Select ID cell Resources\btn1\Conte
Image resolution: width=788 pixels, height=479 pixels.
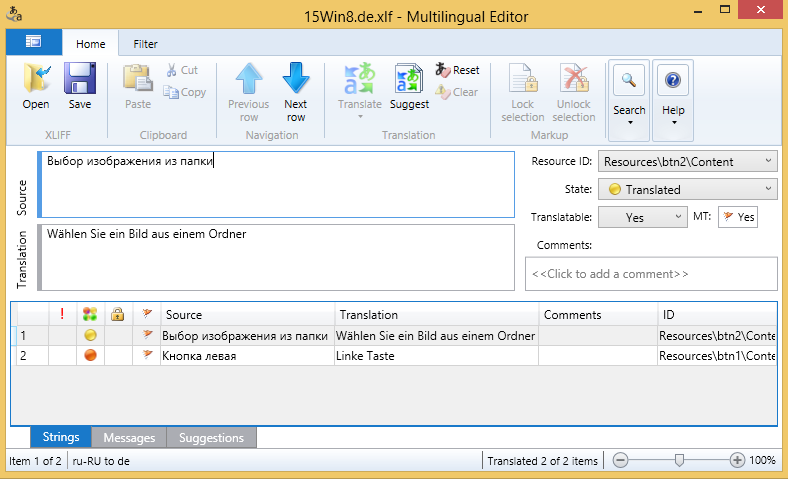[717, 356]
